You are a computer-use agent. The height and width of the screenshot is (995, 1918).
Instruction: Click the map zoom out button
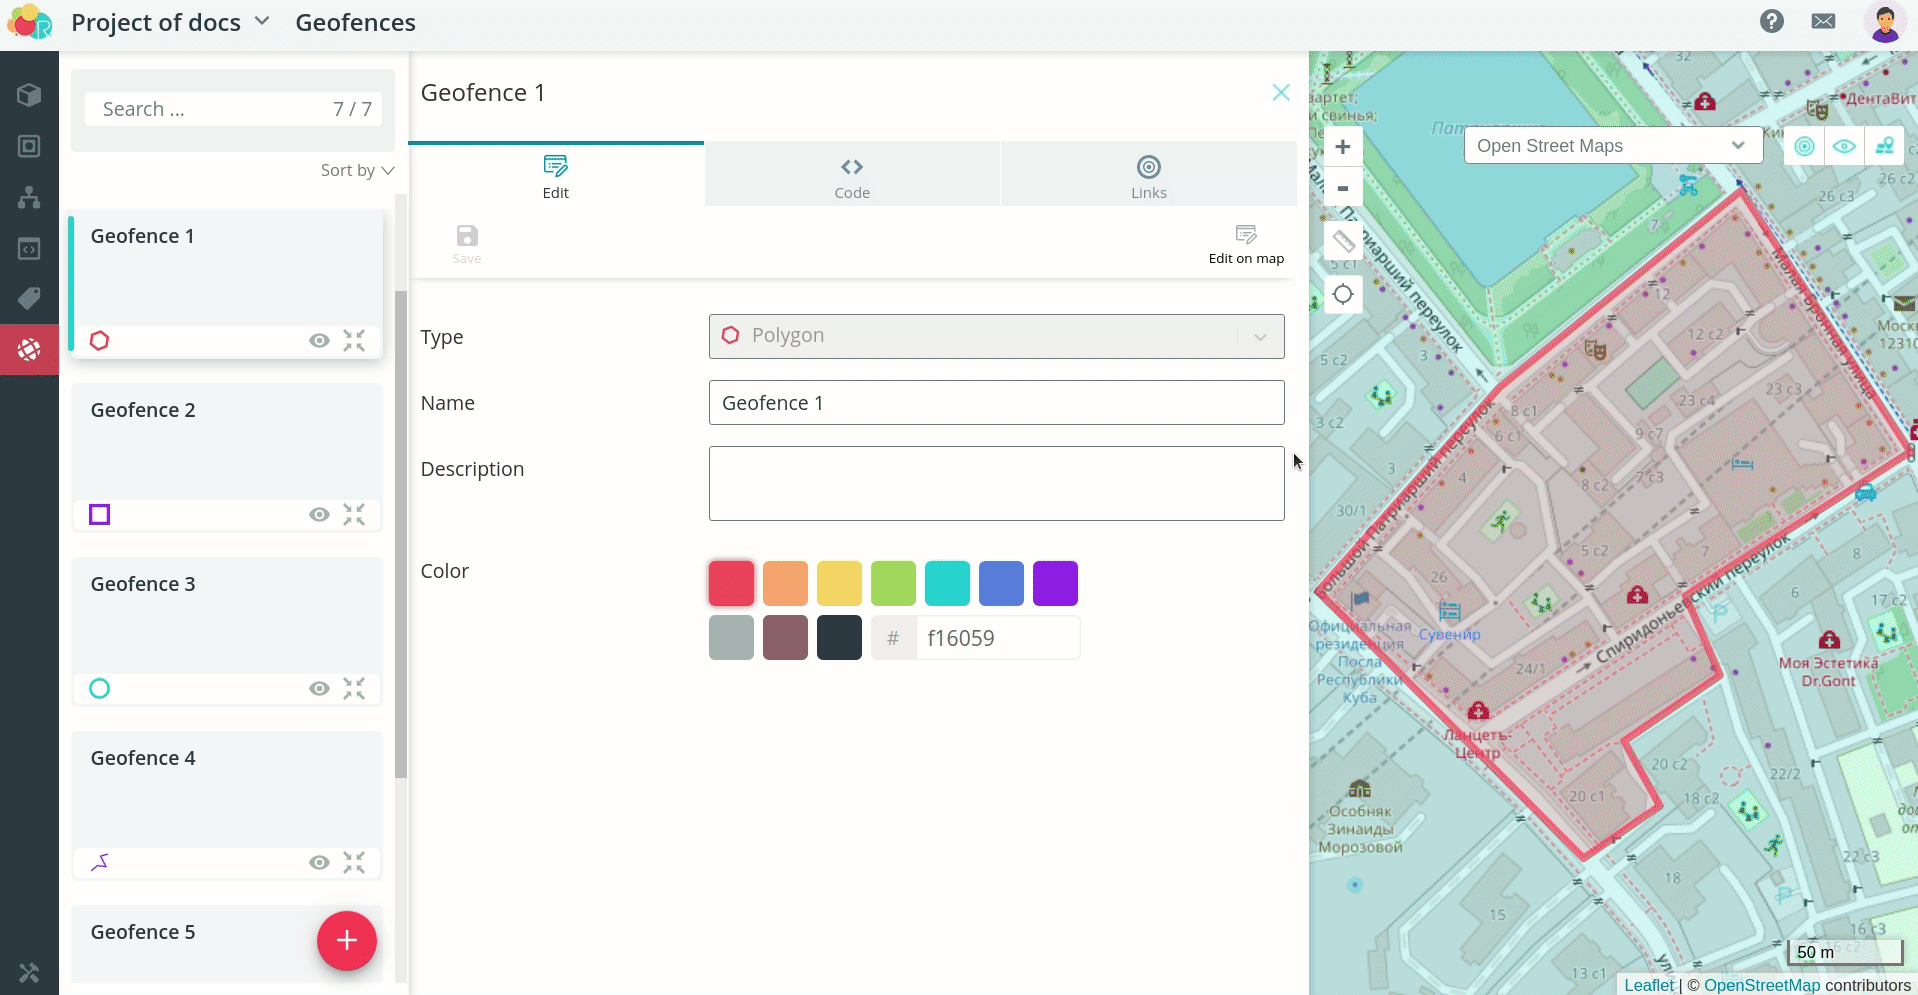coord(1342,188)
